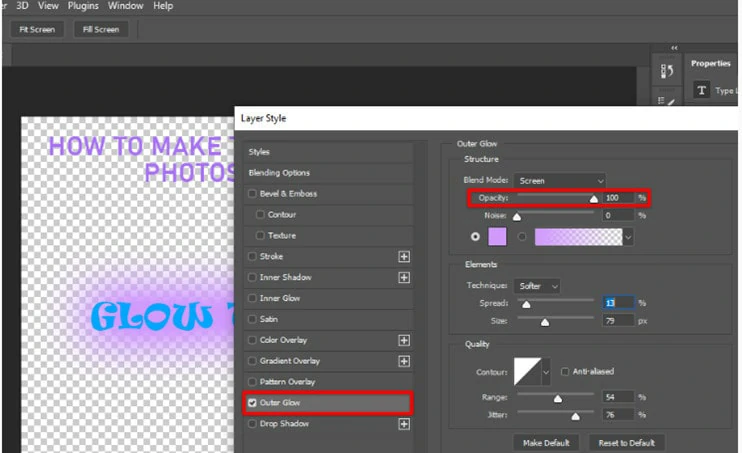
Task: Expand the glow gradient picker arrow
Action: click(x=628, y=237)
